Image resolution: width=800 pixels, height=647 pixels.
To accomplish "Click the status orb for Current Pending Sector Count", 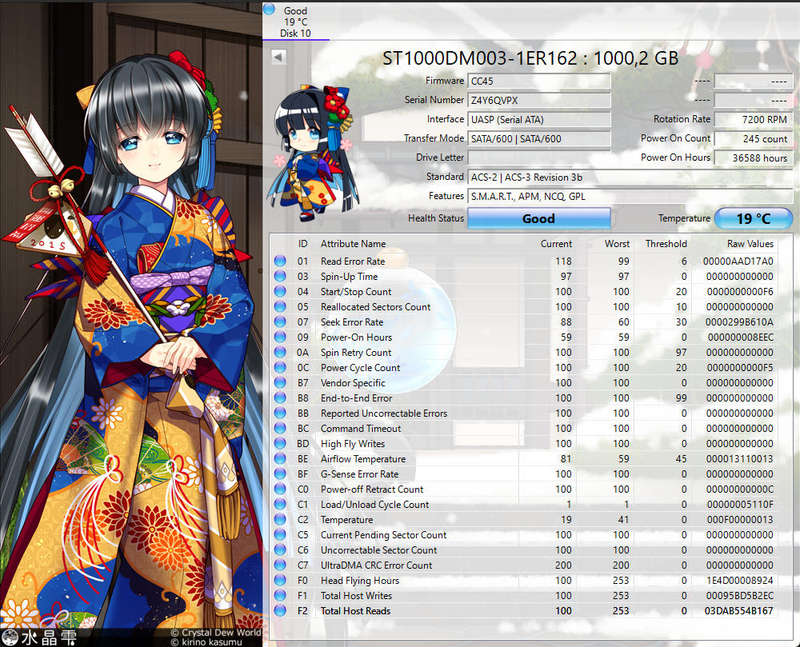I will coord(280,535).
